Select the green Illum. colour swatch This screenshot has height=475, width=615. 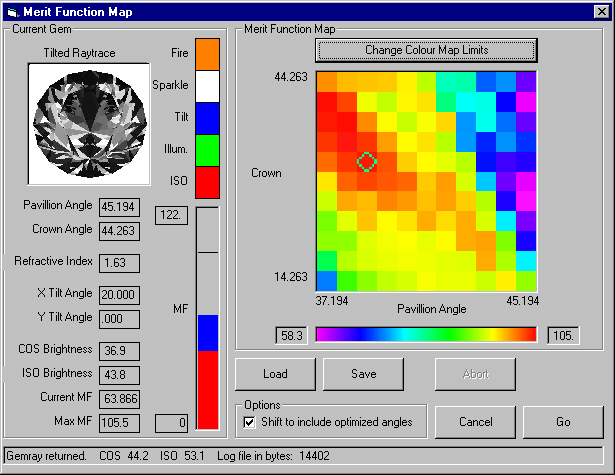pyautogui.click(x=207, y=151)
